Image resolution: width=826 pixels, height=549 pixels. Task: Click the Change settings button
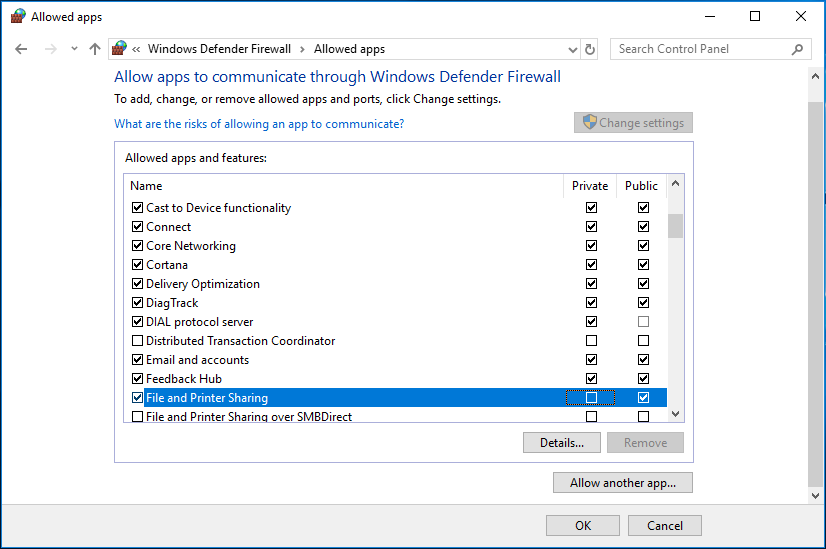pos(633,123)
